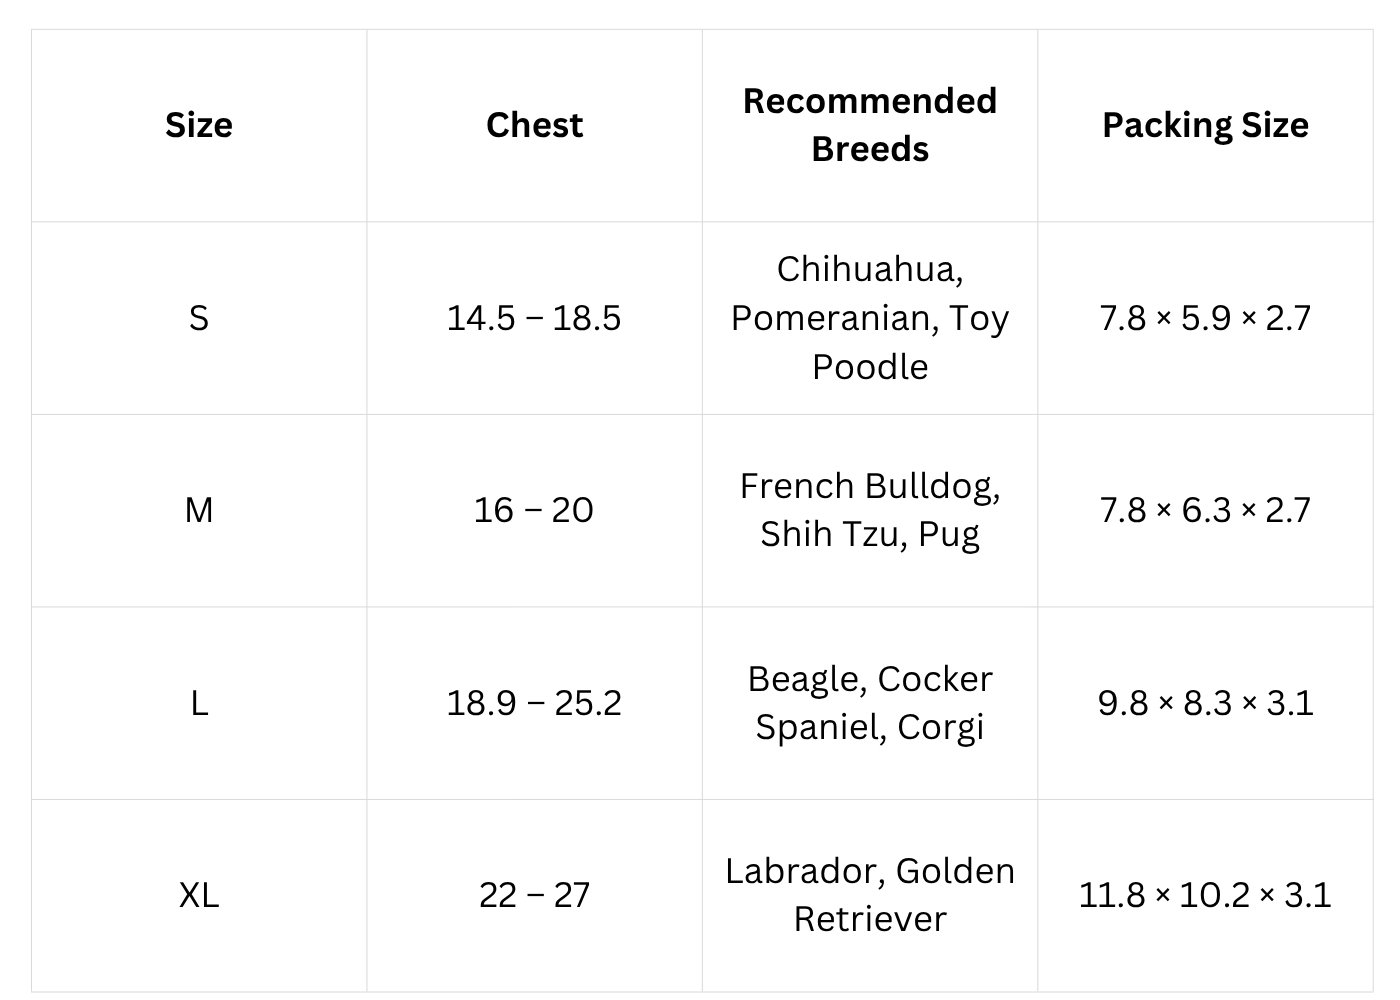This screenshot has height=1000, width=1400.
Task: Select the Recommended Breeds header cell
Action: (x=870, y=125)
